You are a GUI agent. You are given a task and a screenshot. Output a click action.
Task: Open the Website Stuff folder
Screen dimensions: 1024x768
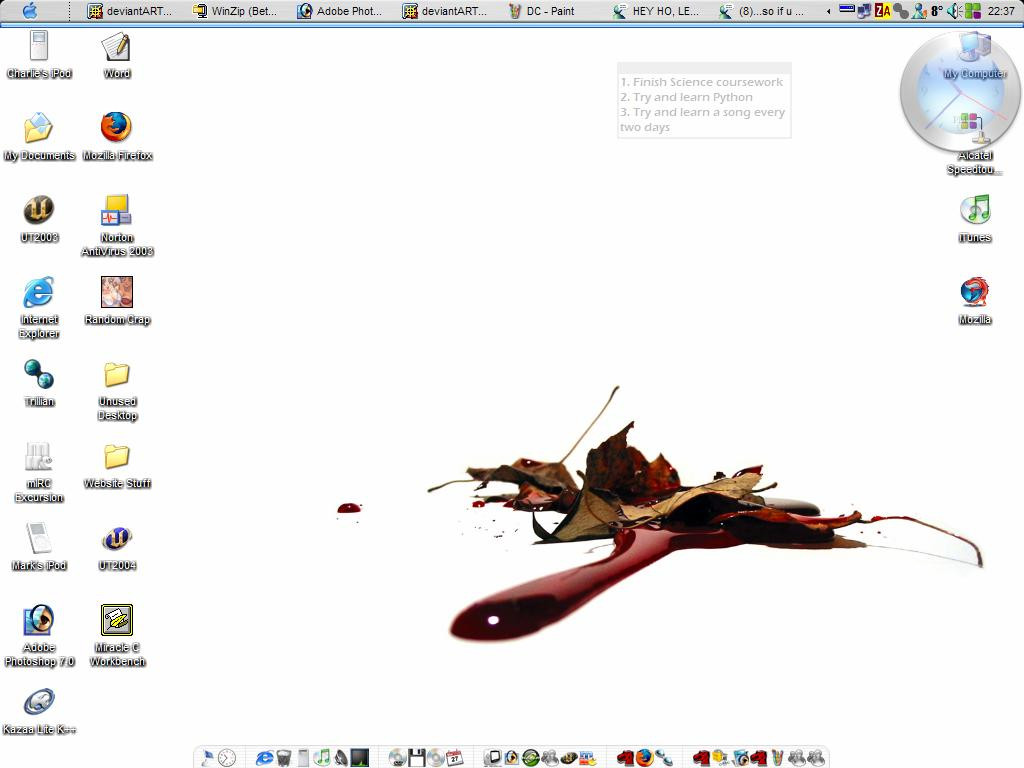point(117,465)
